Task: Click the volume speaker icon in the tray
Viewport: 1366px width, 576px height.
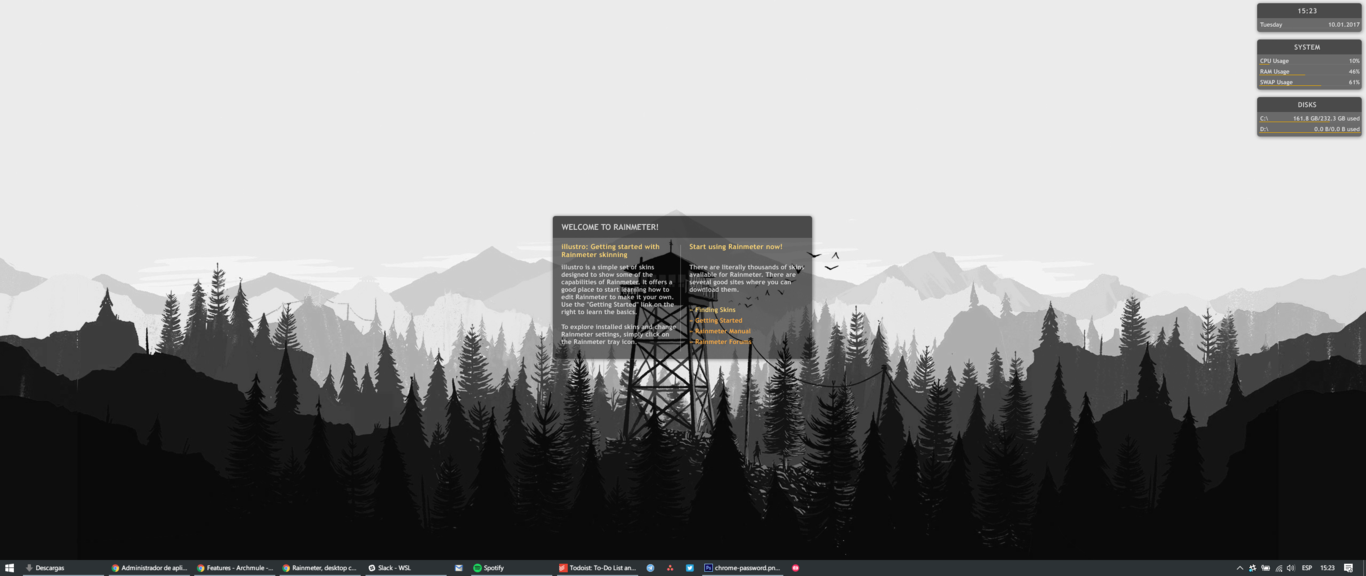Action: [x=1291, y=568]
